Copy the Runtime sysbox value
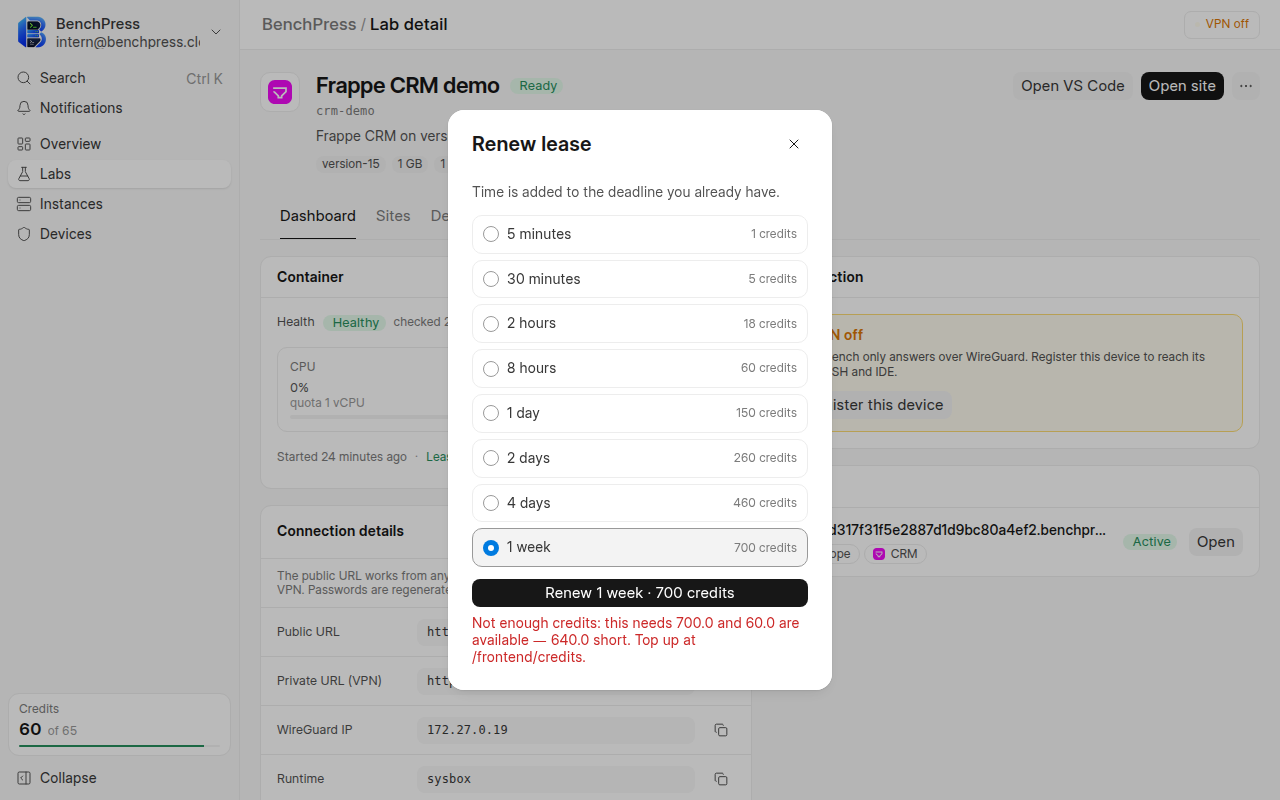This screenshot has width=1280, height=800. click(721, 779)
